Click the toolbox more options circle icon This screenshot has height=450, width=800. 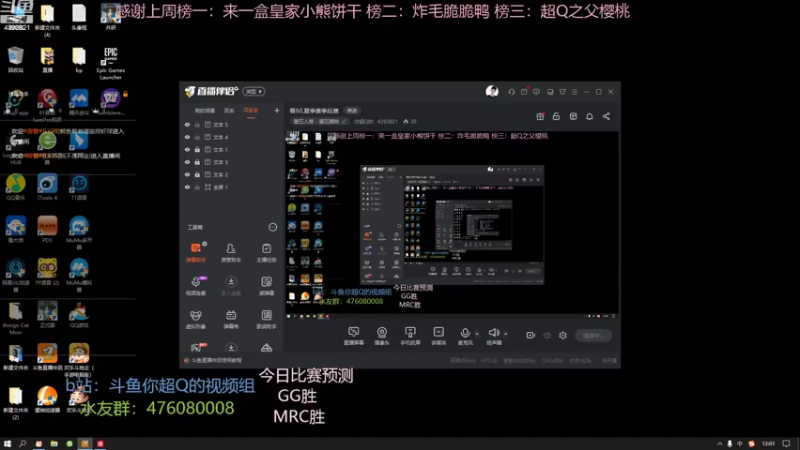tap(272, 227)
